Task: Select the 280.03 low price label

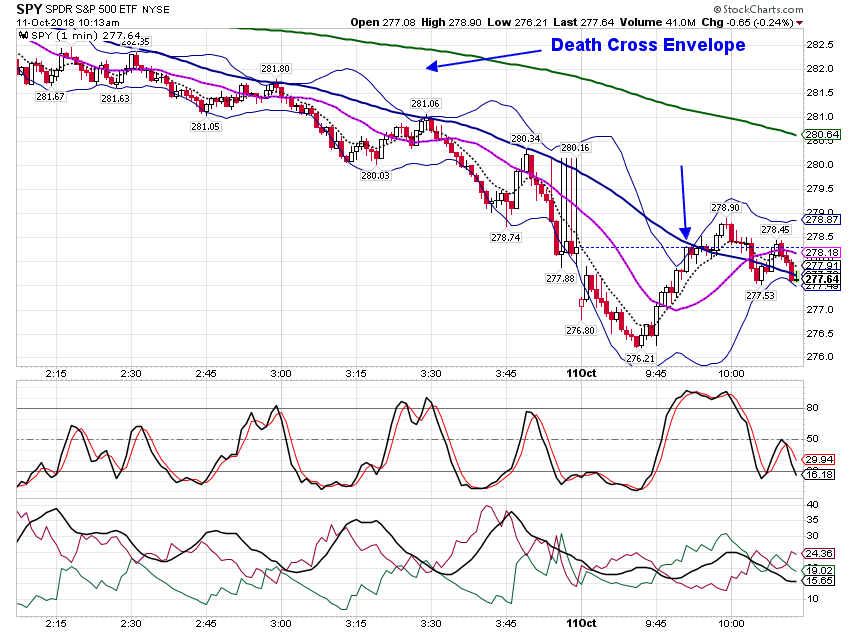Action: coord(376,176)
